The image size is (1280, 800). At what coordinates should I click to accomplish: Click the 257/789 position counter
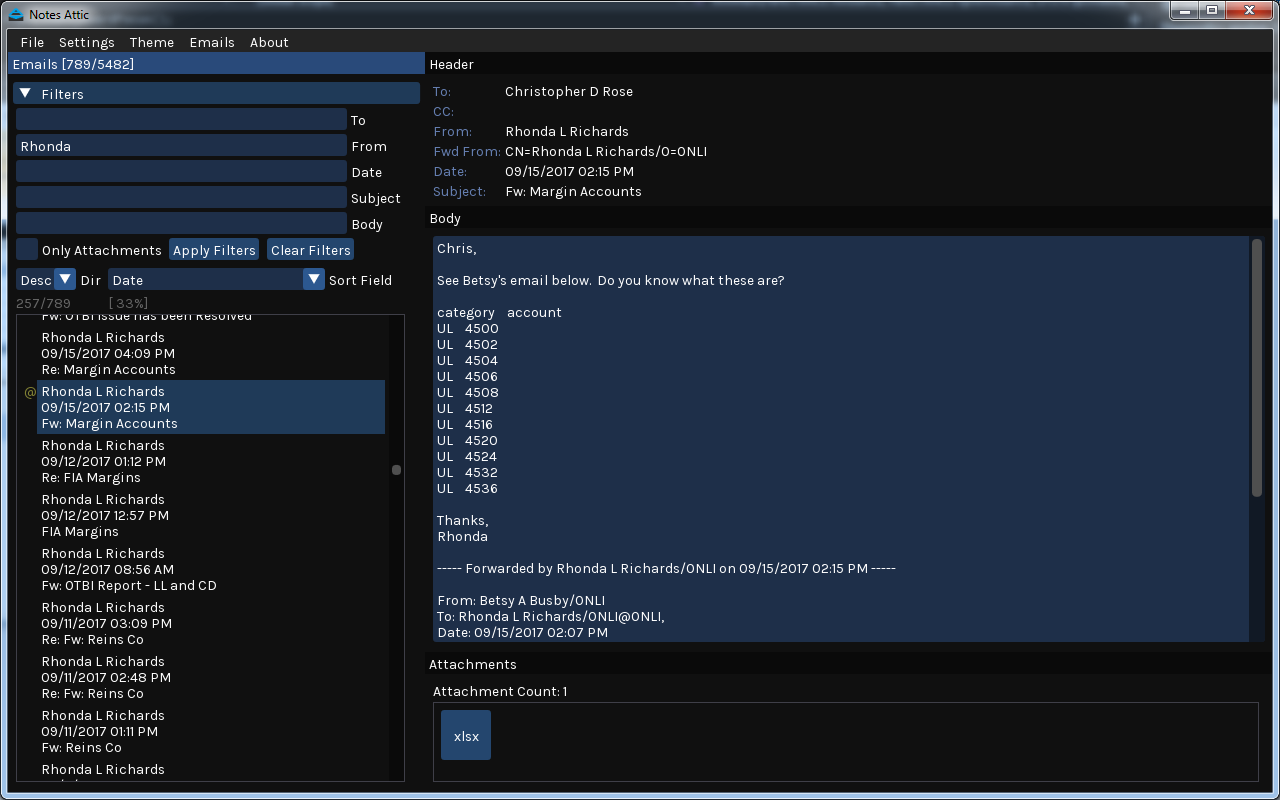pyautogui.click(x=44, y=303)
